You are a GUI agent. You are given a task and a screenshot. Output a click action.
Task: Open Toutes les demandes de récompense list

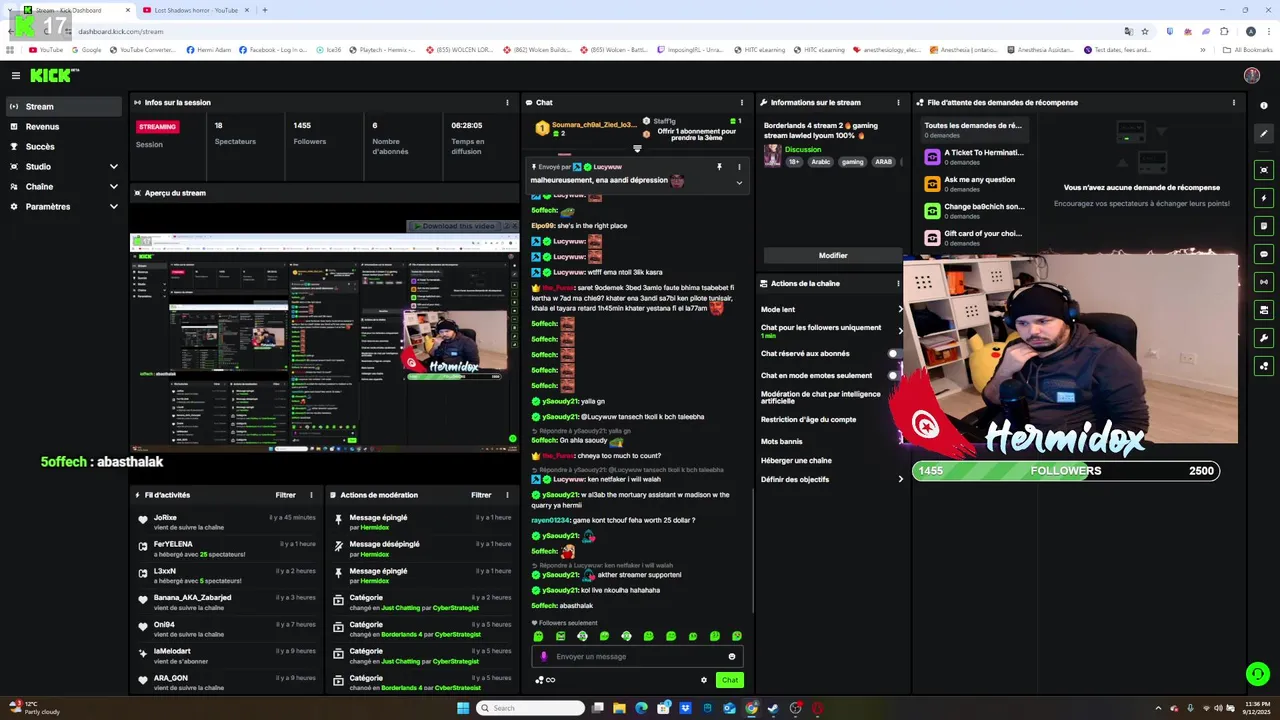[972, 129]
